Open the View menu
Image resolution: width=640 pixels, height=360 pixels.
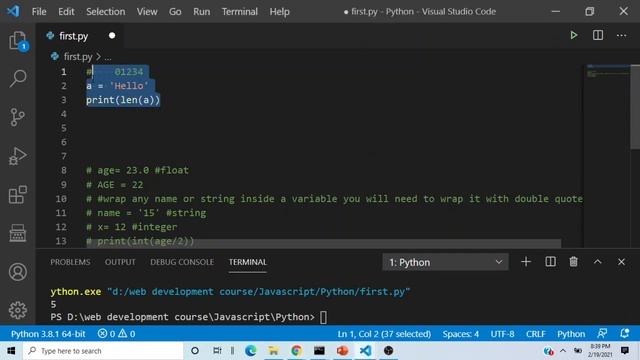click(147, 11)
